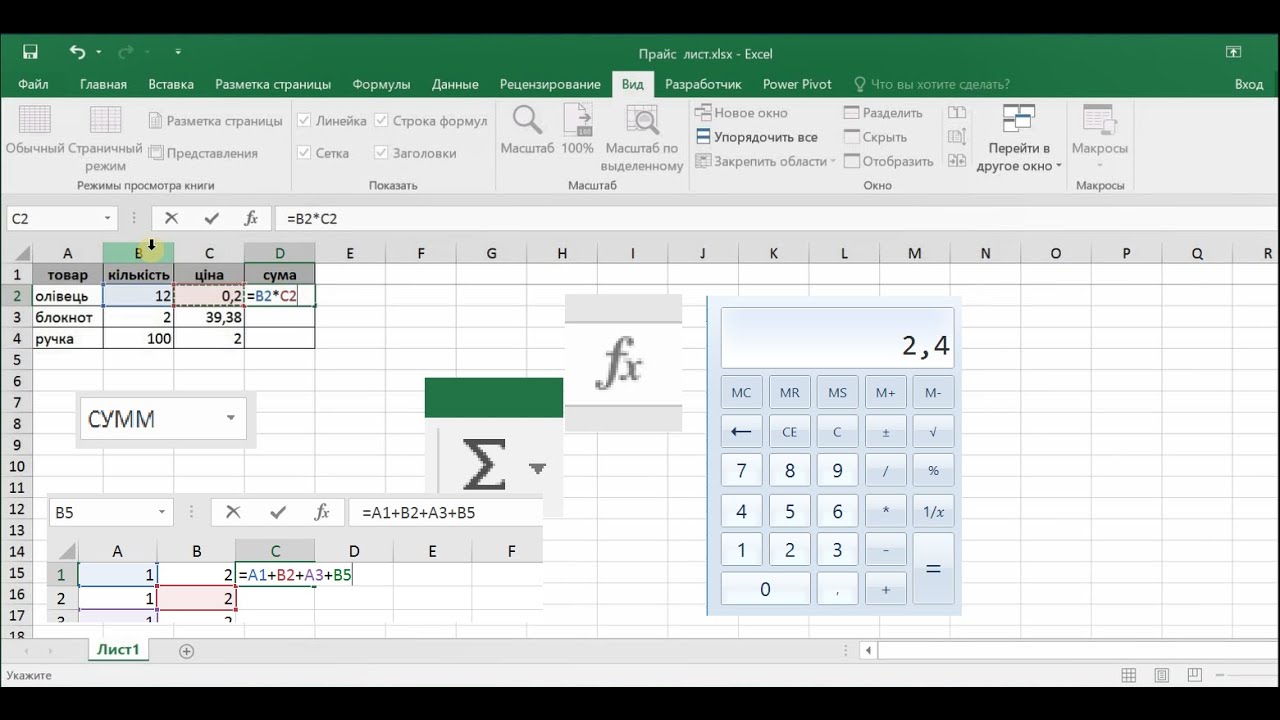
Task: Open Представления custom views
Action: pyautogui.click(x=204, y=153)
